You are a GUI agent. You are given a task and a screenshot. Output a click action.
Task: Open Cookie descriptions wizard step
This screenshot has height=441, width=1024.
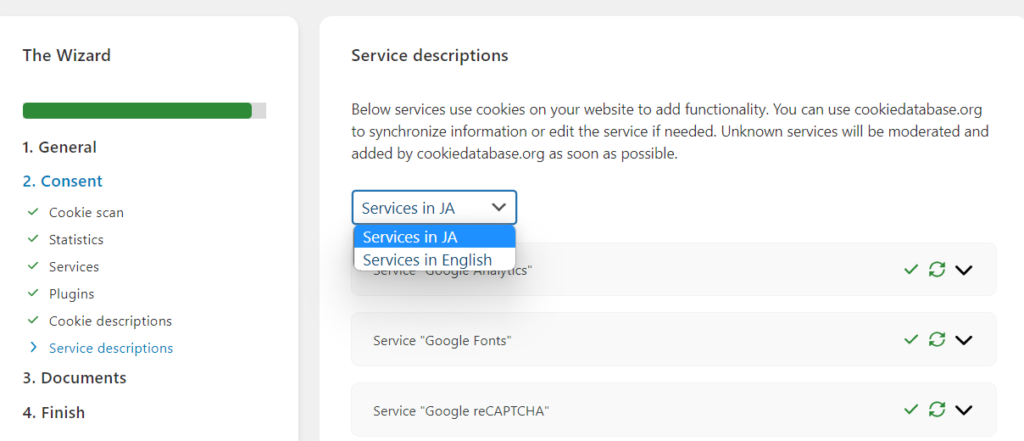click(110, 321)
